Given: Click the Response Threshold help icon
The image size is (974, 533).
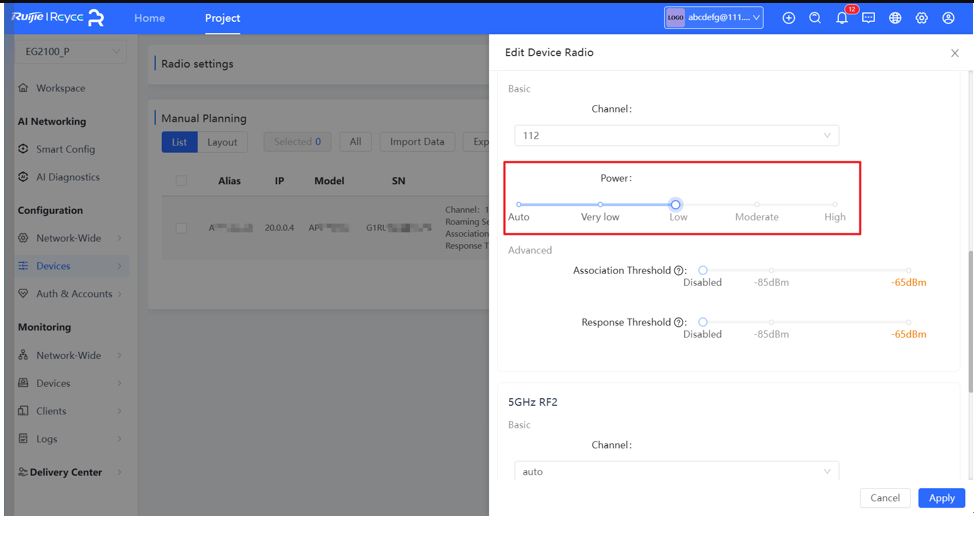Looking at the screenshot, I should [679, 323].
